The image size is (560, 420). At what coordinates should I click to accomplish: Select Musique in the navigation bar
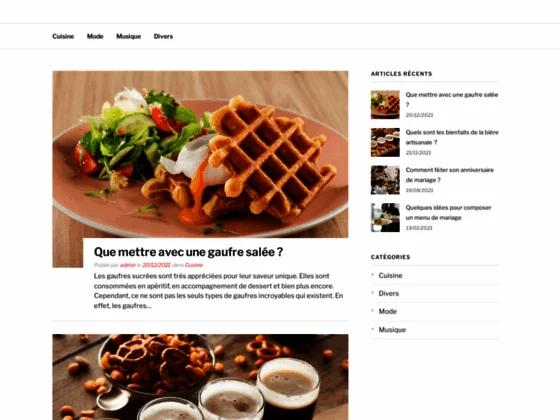(129, 36)
